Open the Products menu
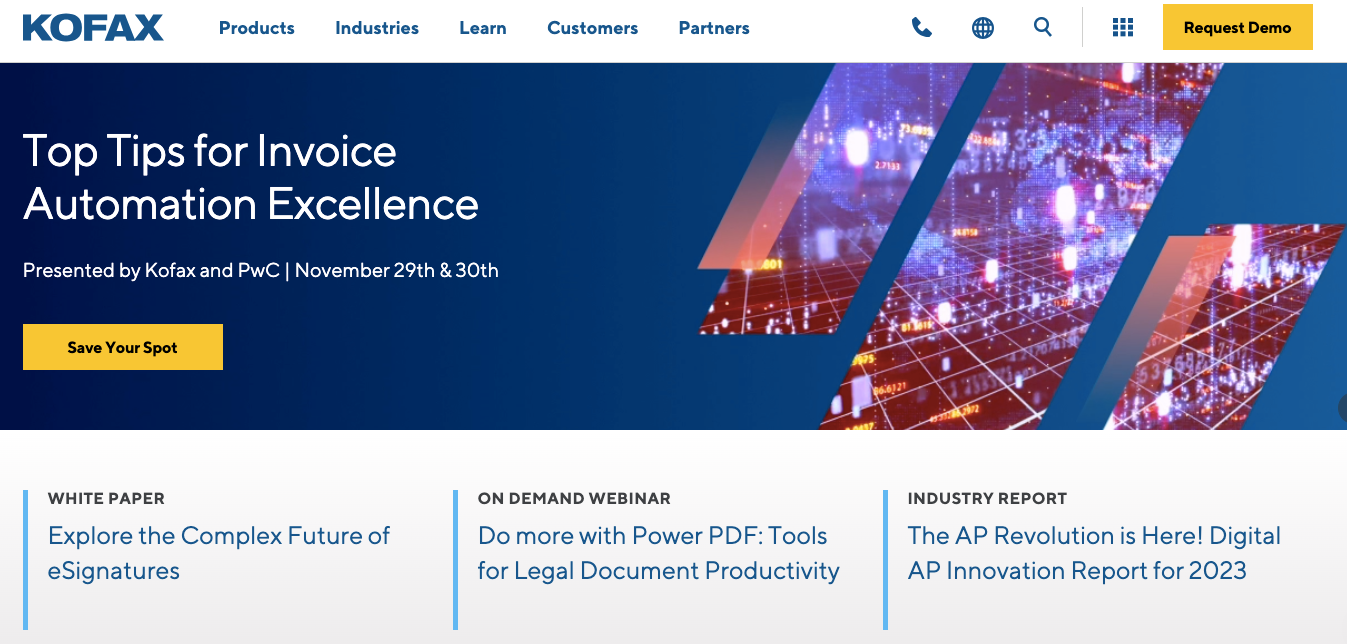 pyautogui.click(x=257, y=28)
